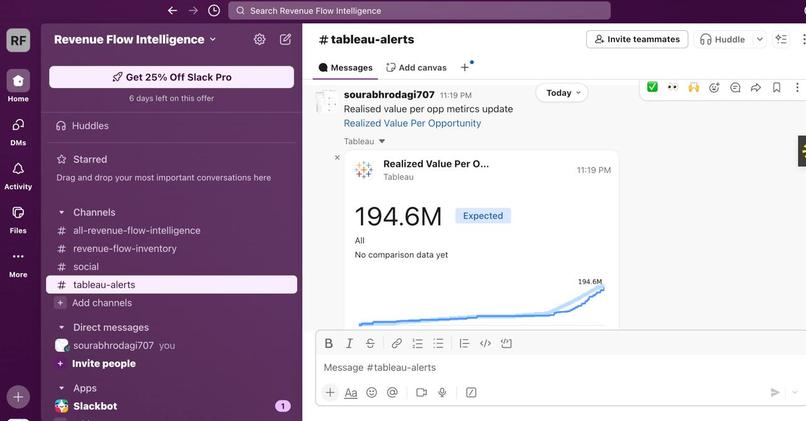Toggle blockquote formatting

point(464,343)
